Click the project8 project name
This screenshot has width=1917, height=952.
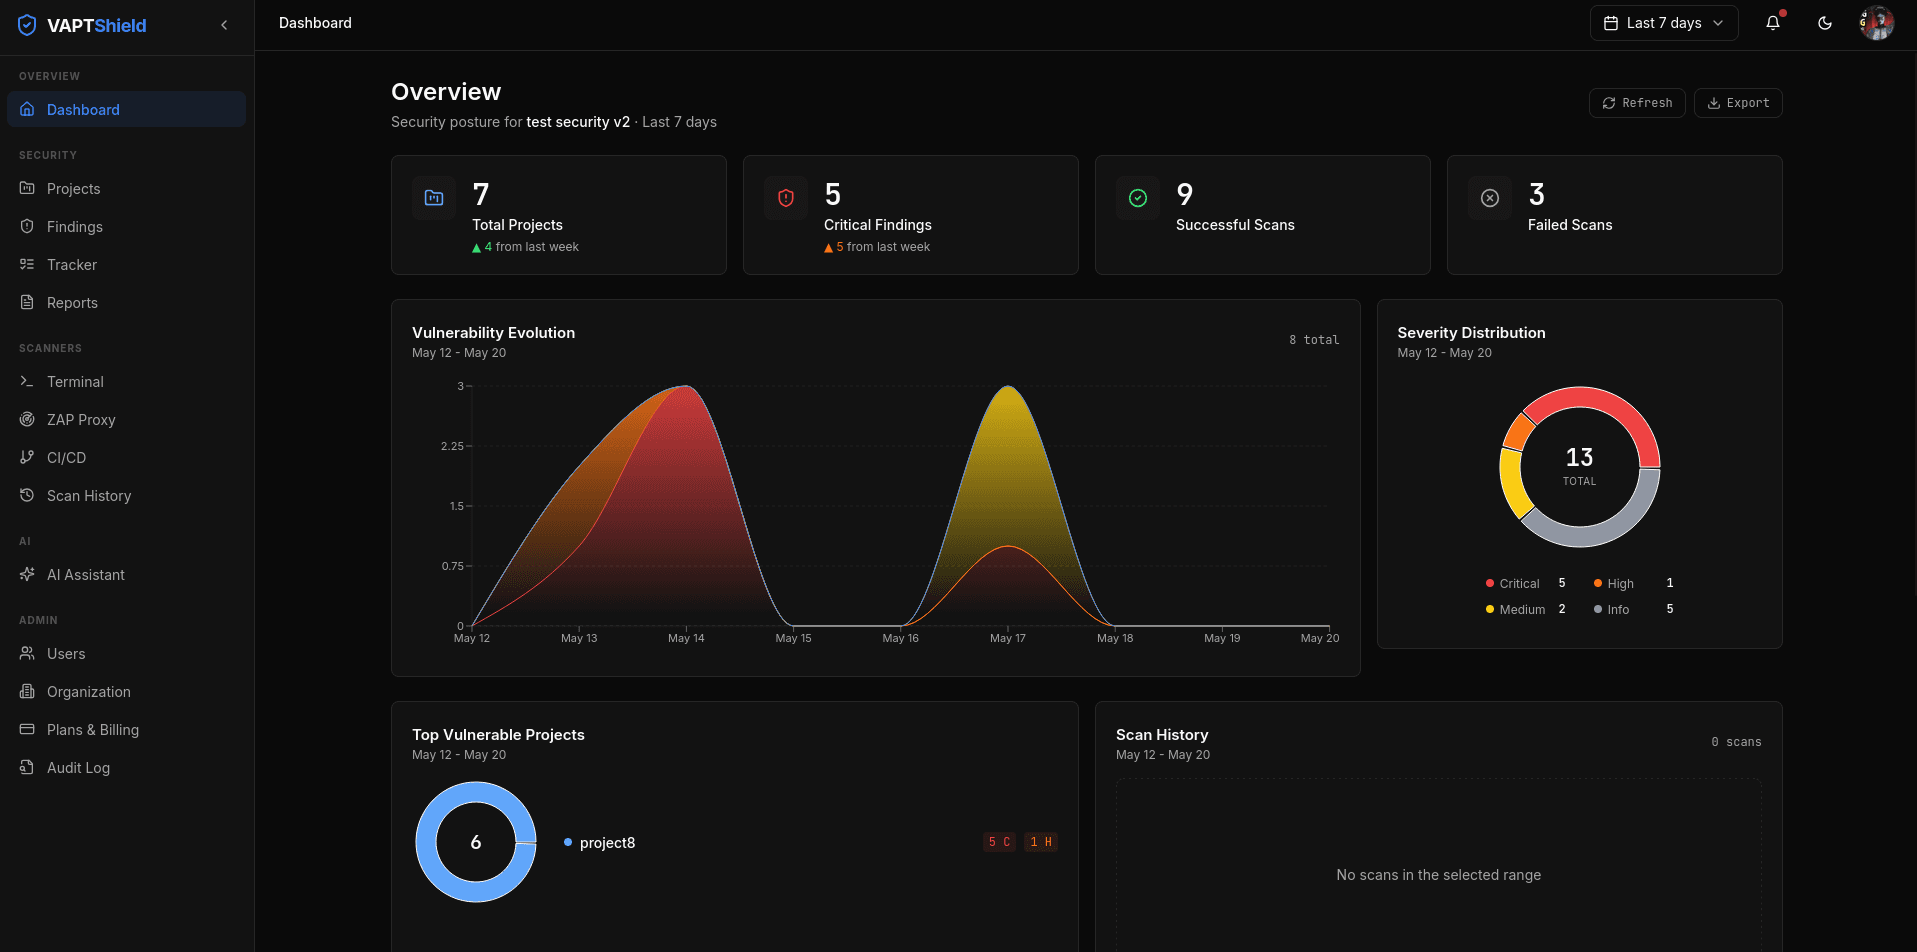point(607,842)
